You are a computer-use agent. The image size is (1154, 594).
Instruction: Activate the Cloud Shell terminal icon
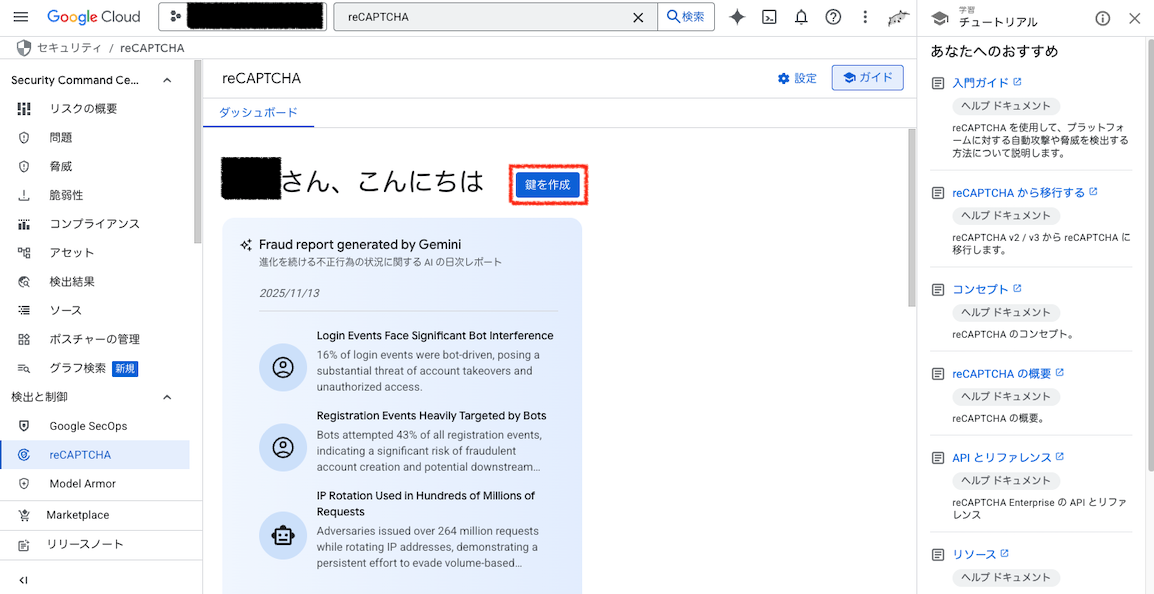pyautogui.click(x=769, y=17)
